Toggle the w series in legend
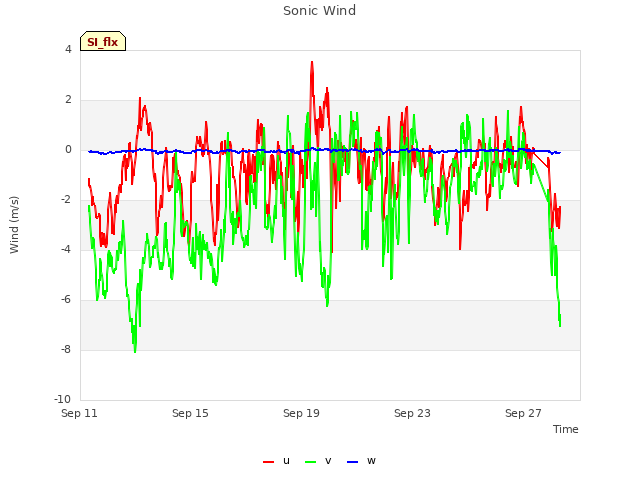 pos(361,461)
